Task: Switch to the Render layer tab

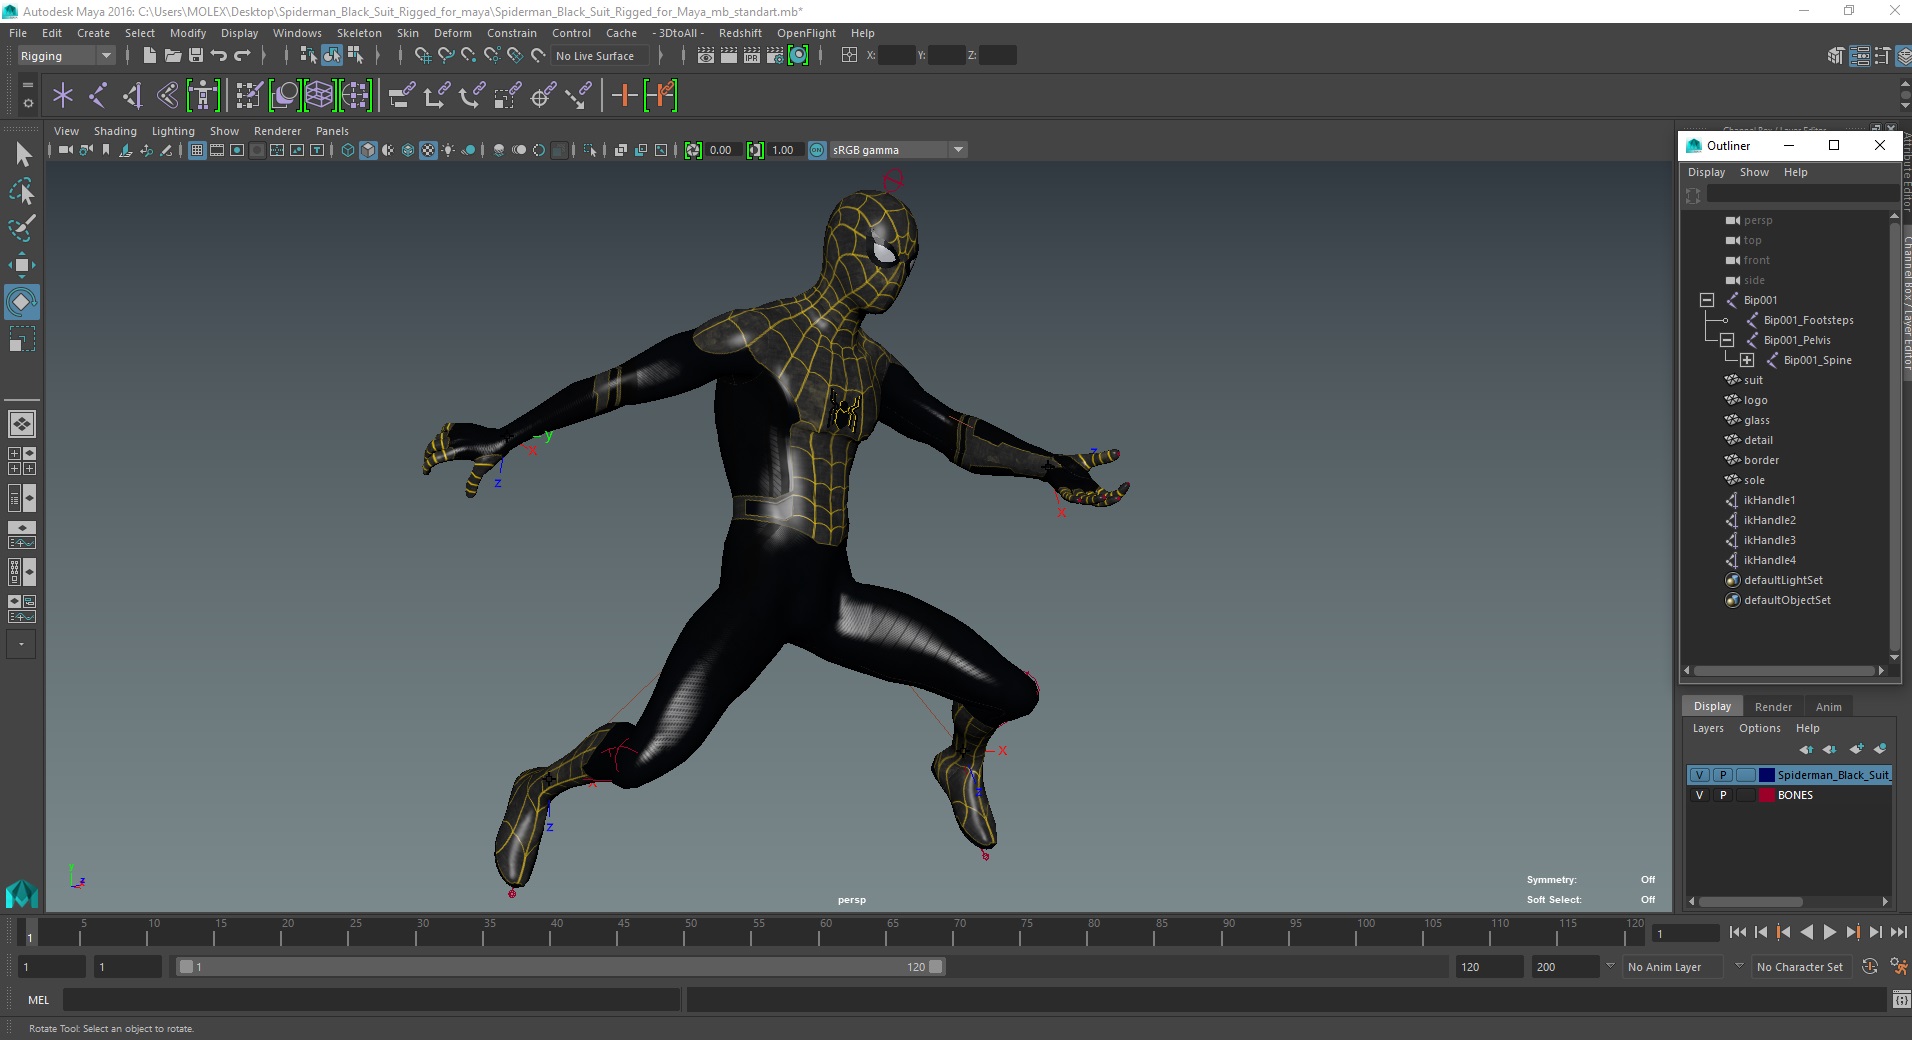Action: [1773, 707]
